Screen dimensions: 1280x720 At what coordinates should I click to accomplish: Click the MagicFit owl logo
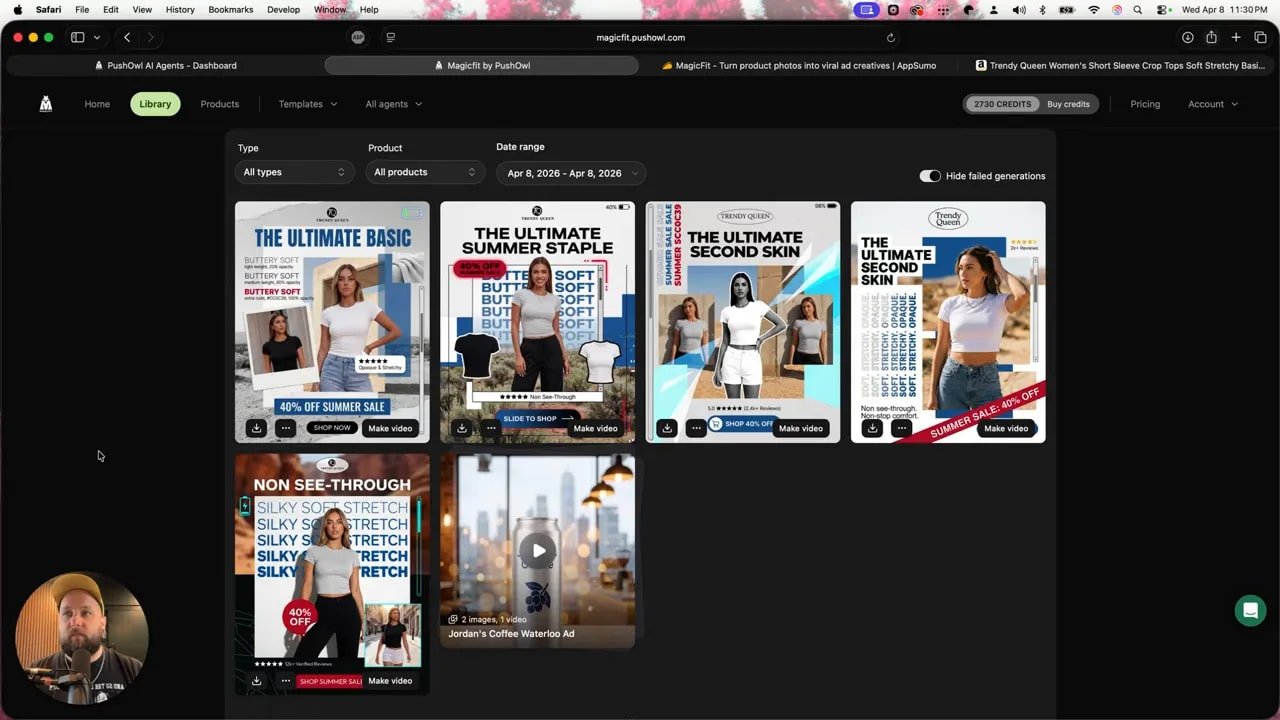point(45,103)
